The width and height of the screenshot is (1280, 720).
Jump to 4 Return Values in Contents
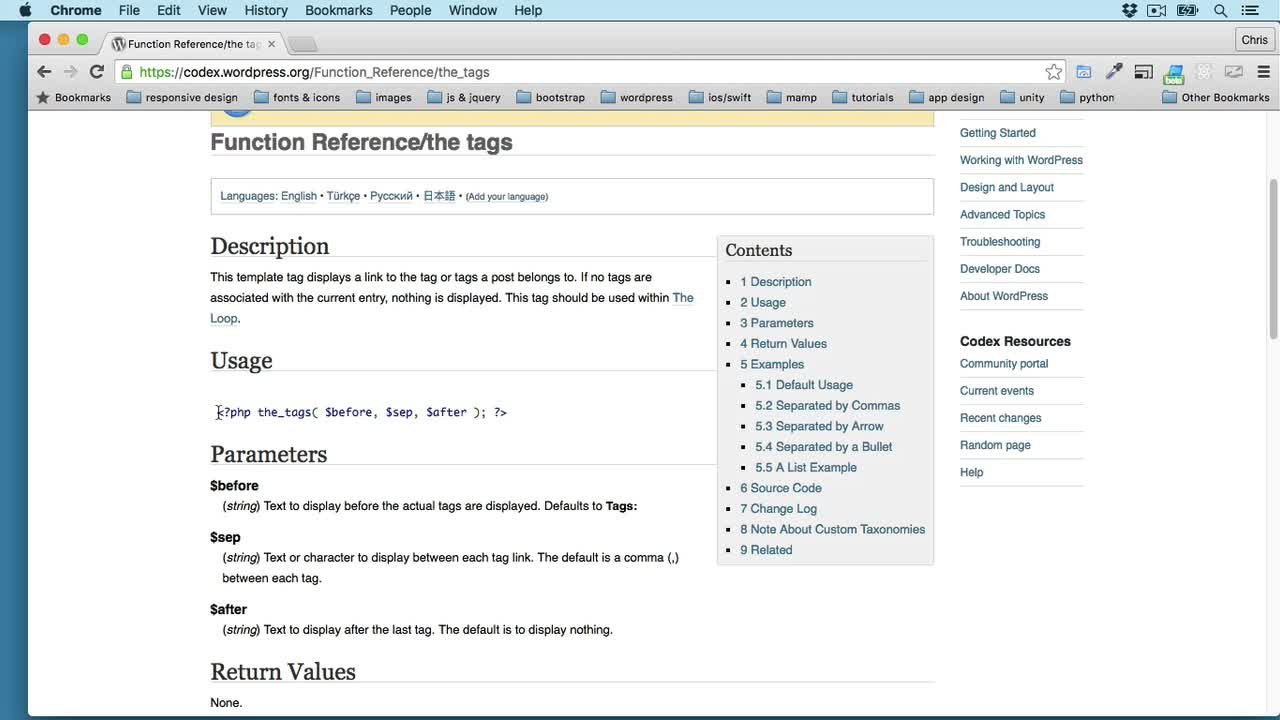pos(783,344)
